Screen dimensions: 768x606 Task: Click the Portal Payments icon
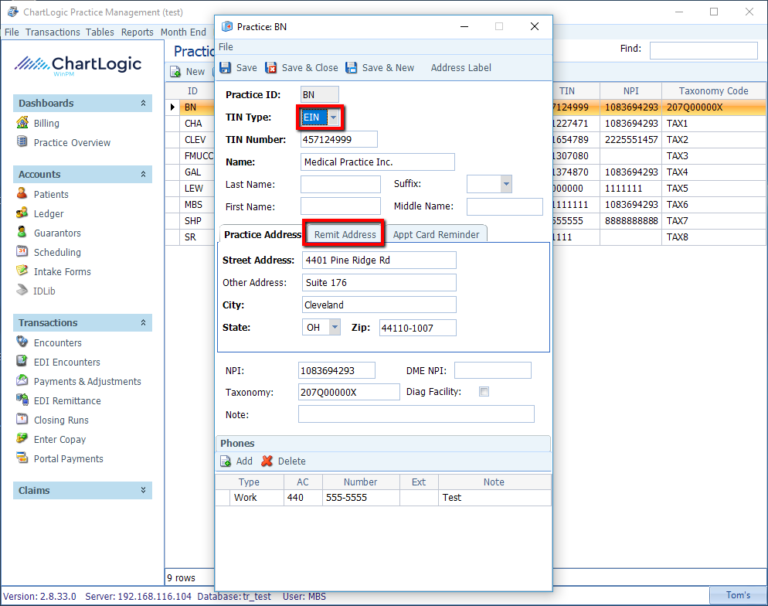point(22,458)
